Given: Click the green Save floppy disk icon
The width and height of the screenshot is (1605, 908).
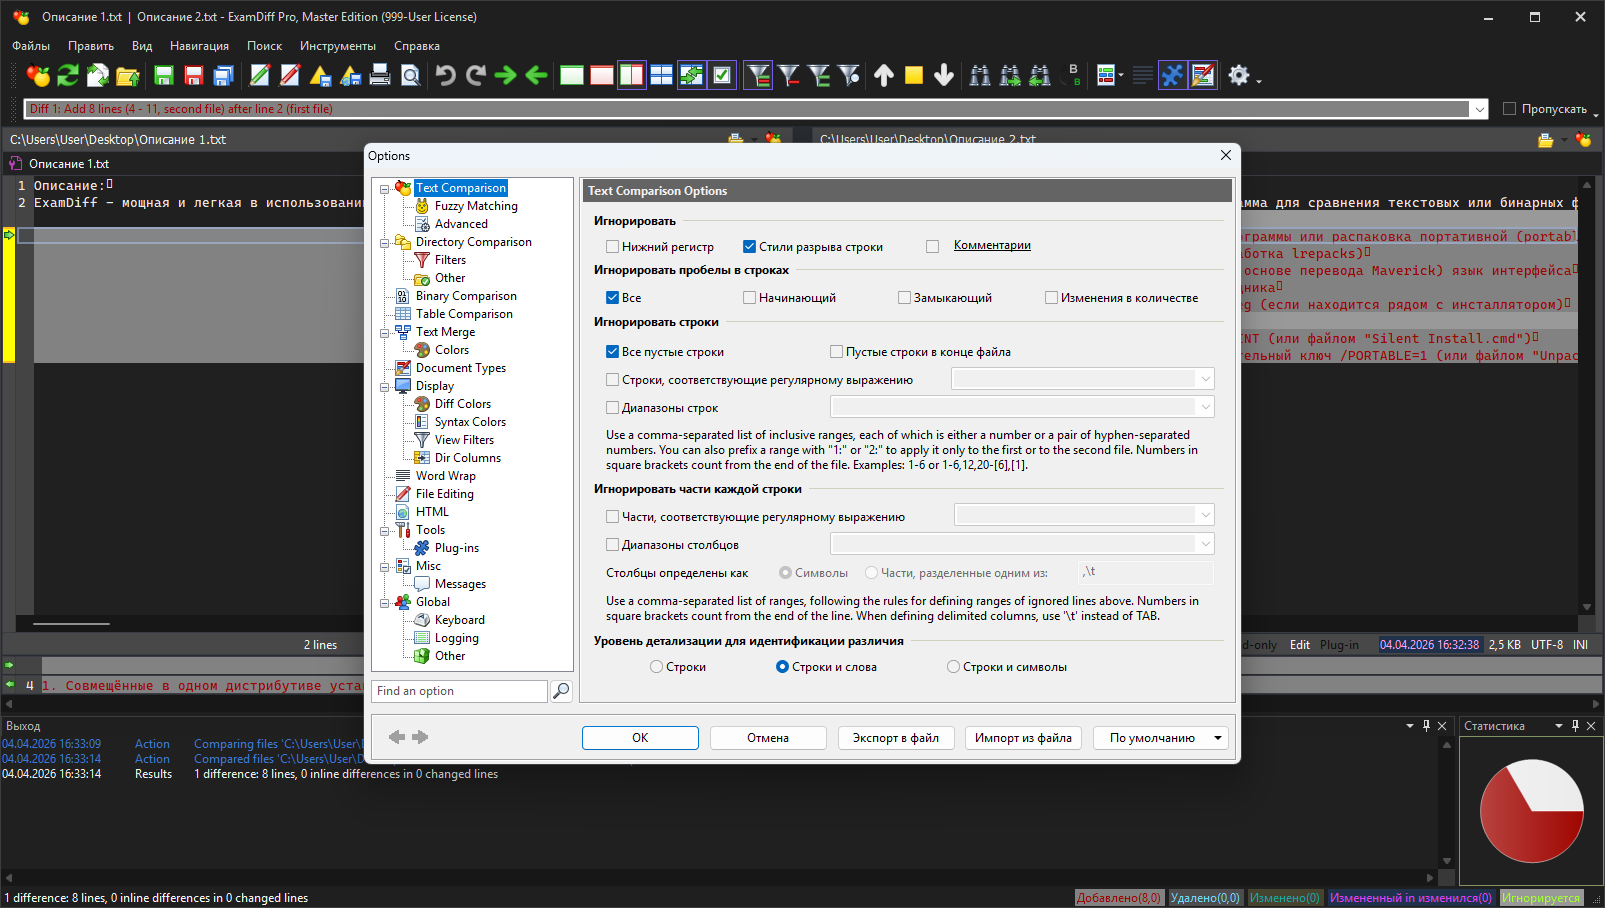Looking at the screenshot, I should [164, 75].
